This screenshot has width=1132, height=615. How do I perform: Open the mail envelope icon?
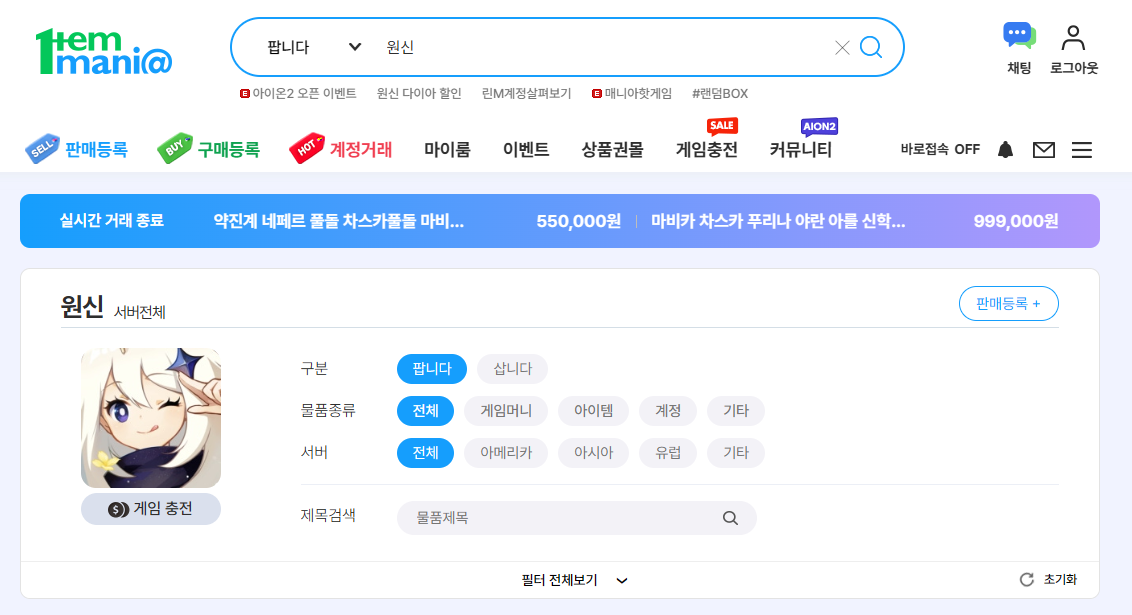point(1044,150)
